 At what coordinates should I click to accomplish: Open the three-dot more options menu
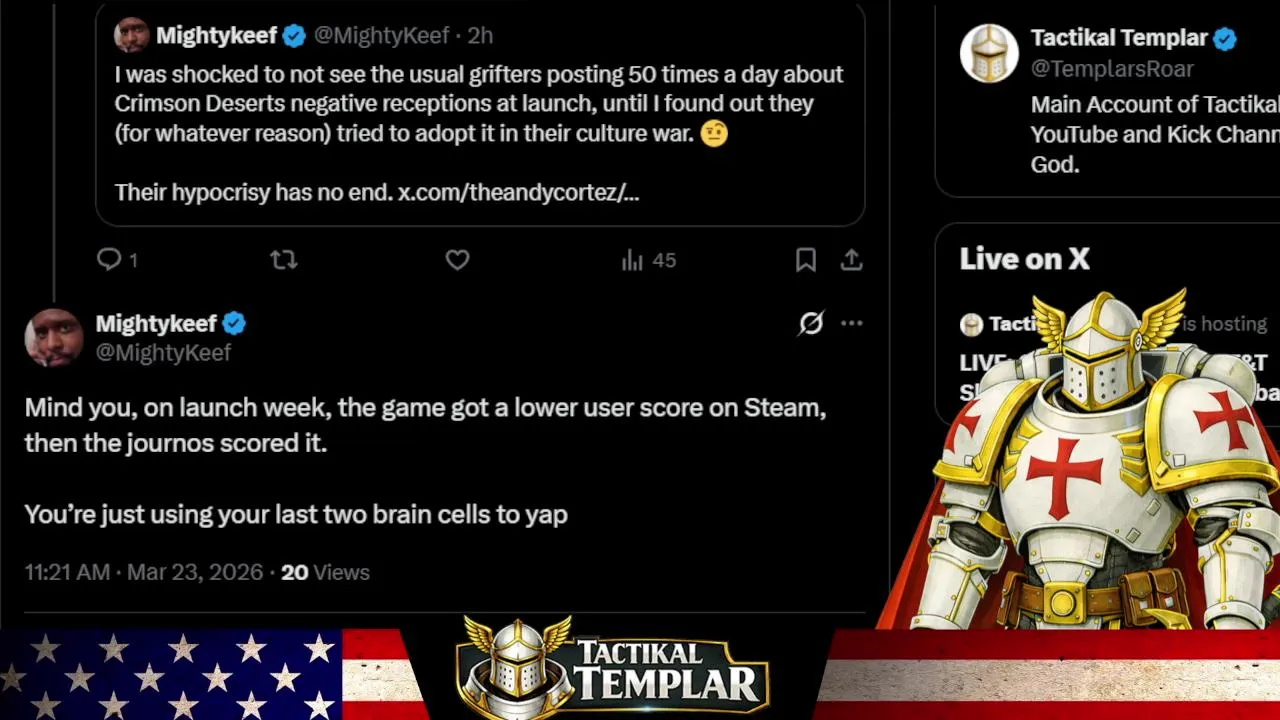(851, 323)
